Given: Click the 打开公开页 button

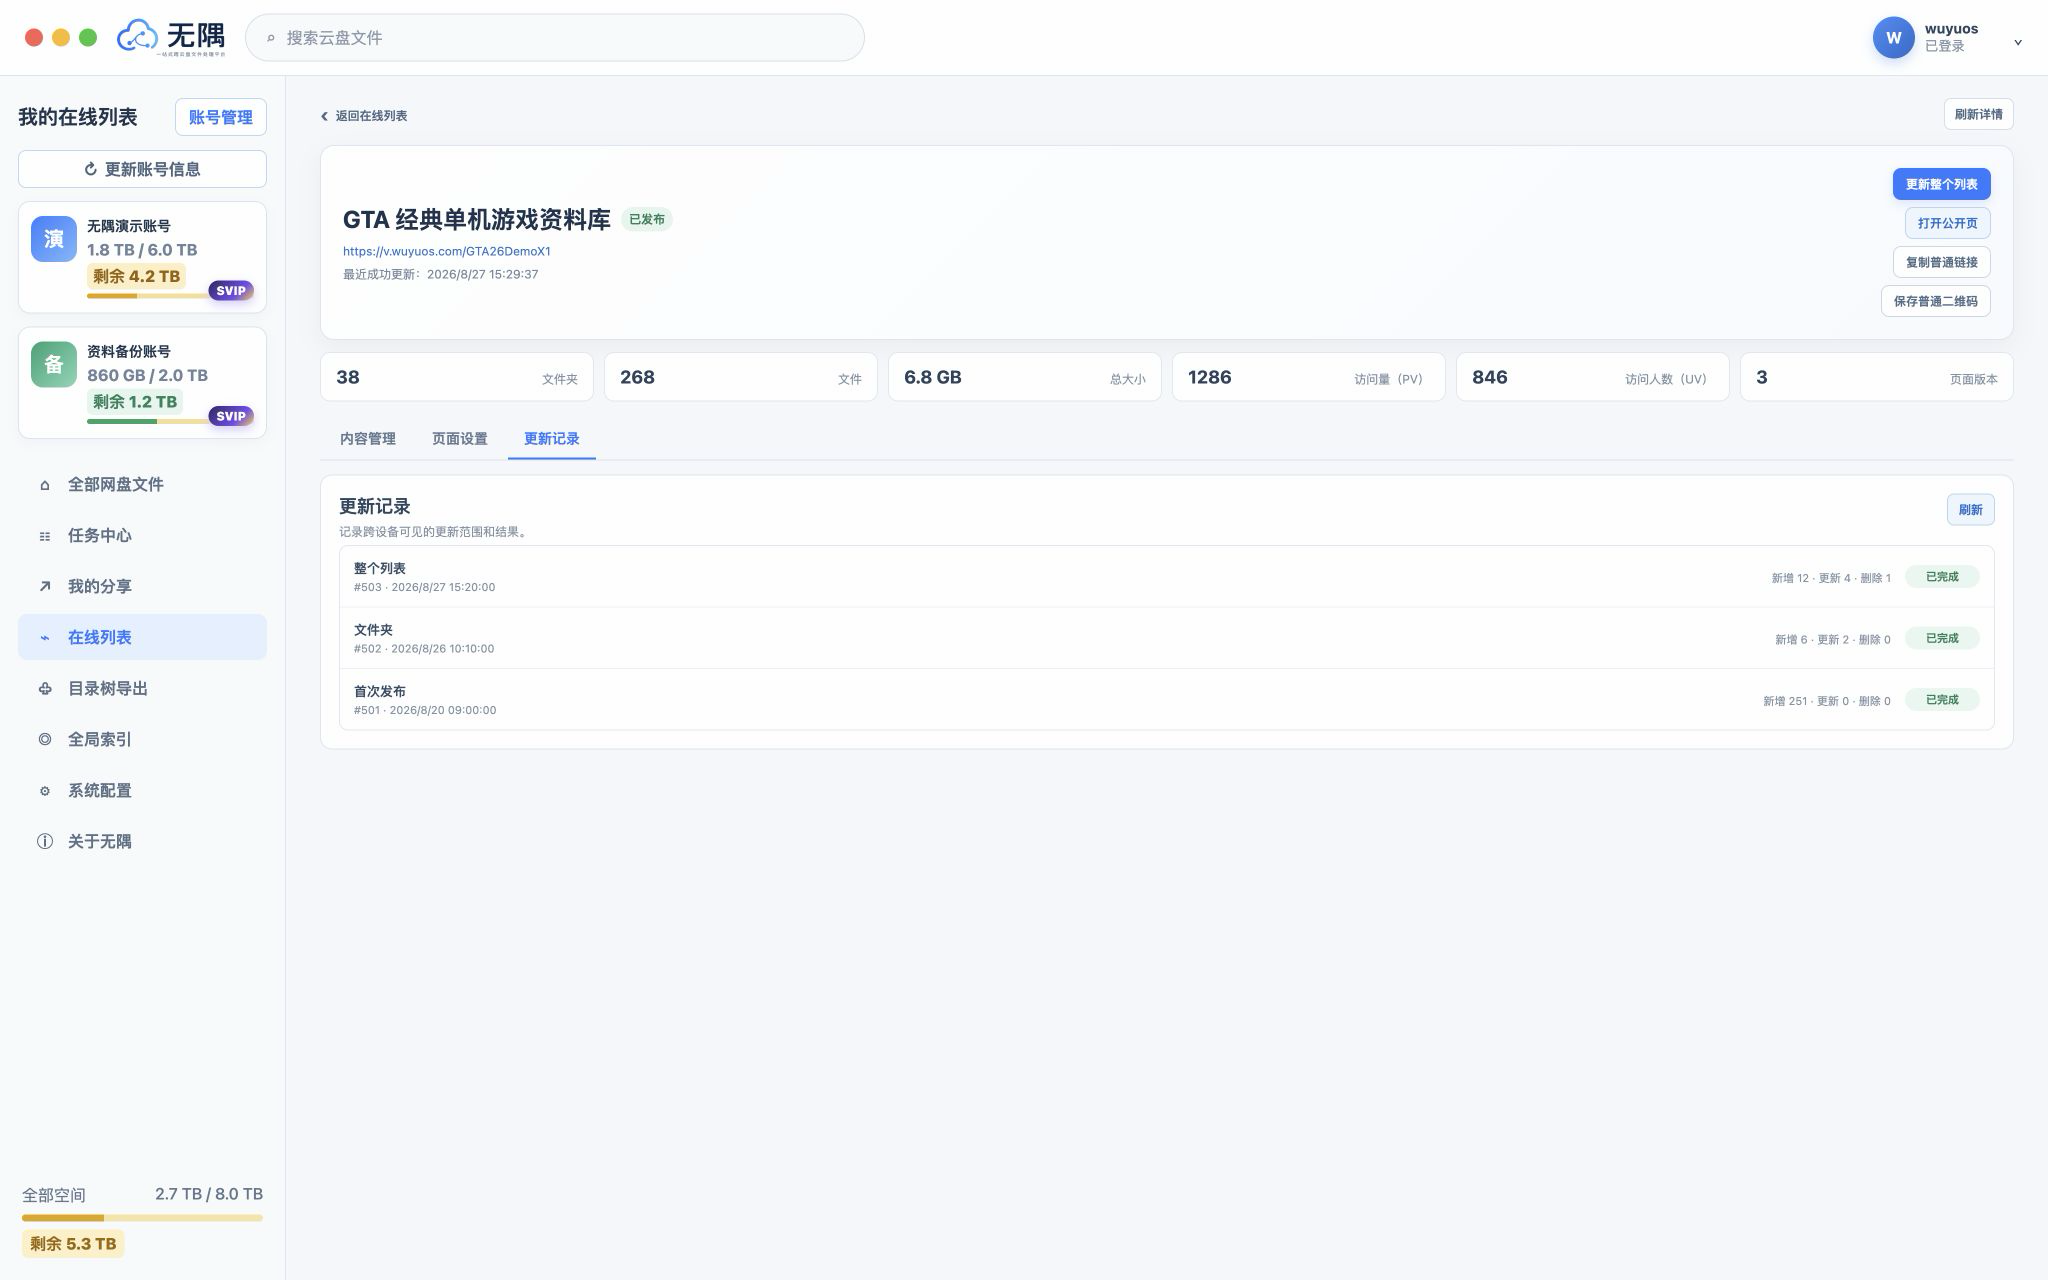Looking at the screenshot, I should tap(1947, 223).
